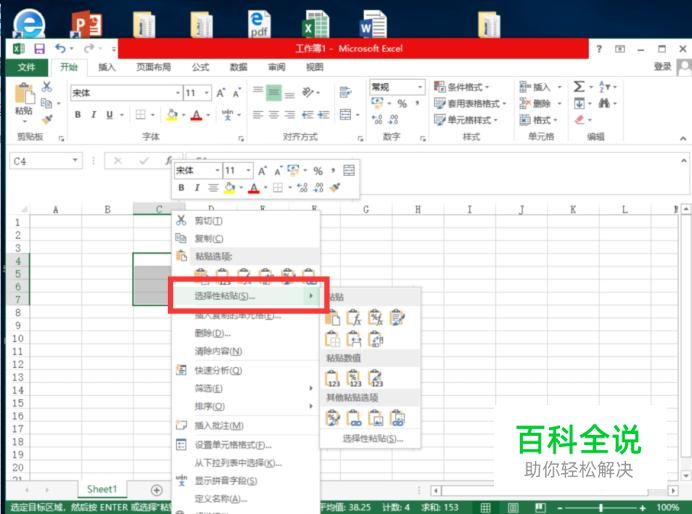Click mini toolbar font color button
Image resolution: width=692 pixels, height=514 pixels.
click(x=254, y=188)
